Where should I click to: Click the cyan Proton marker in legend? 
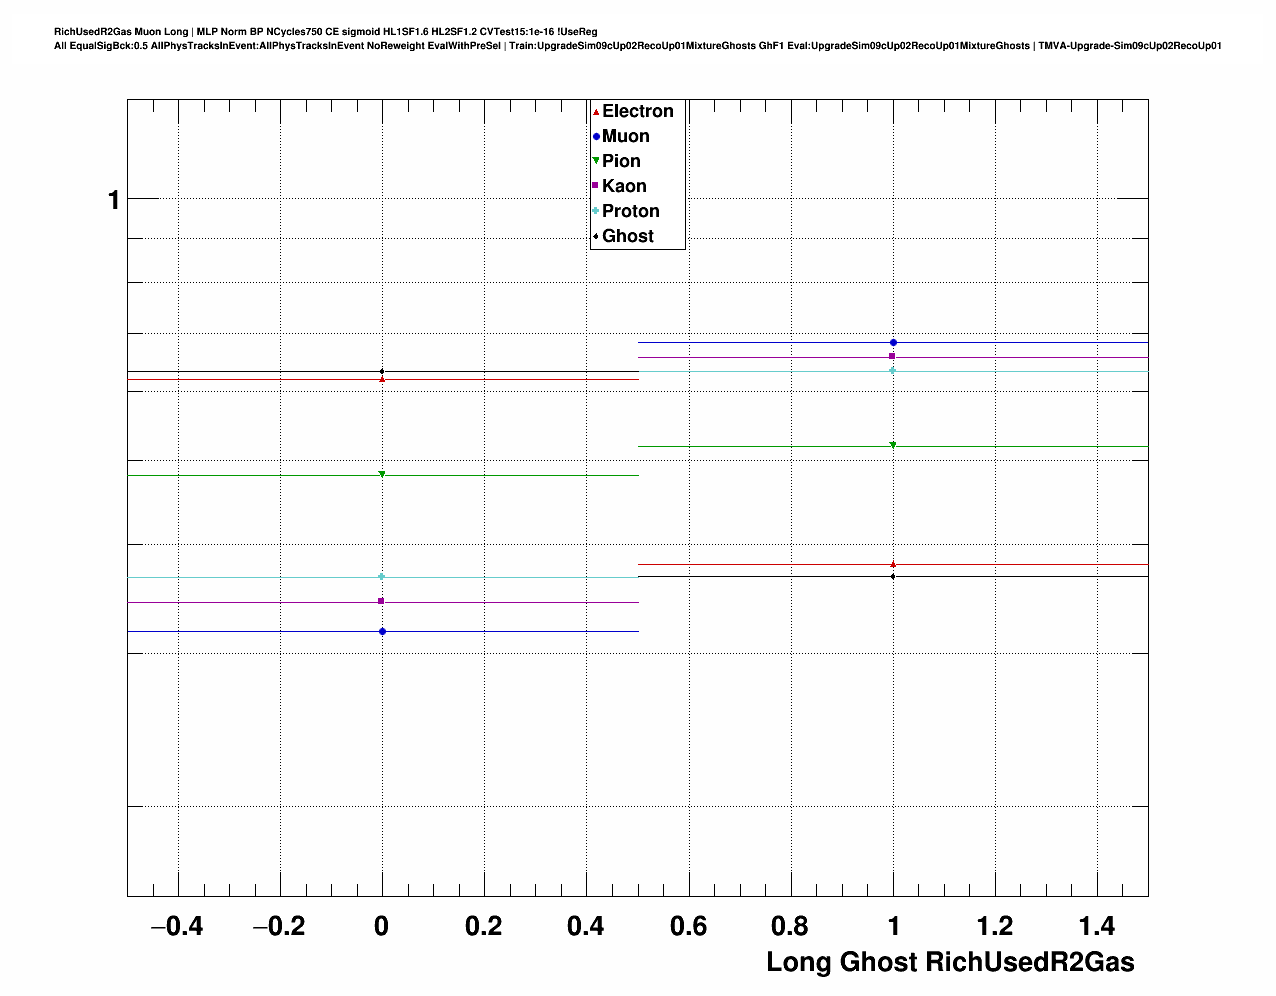click(x=596, y=211)
